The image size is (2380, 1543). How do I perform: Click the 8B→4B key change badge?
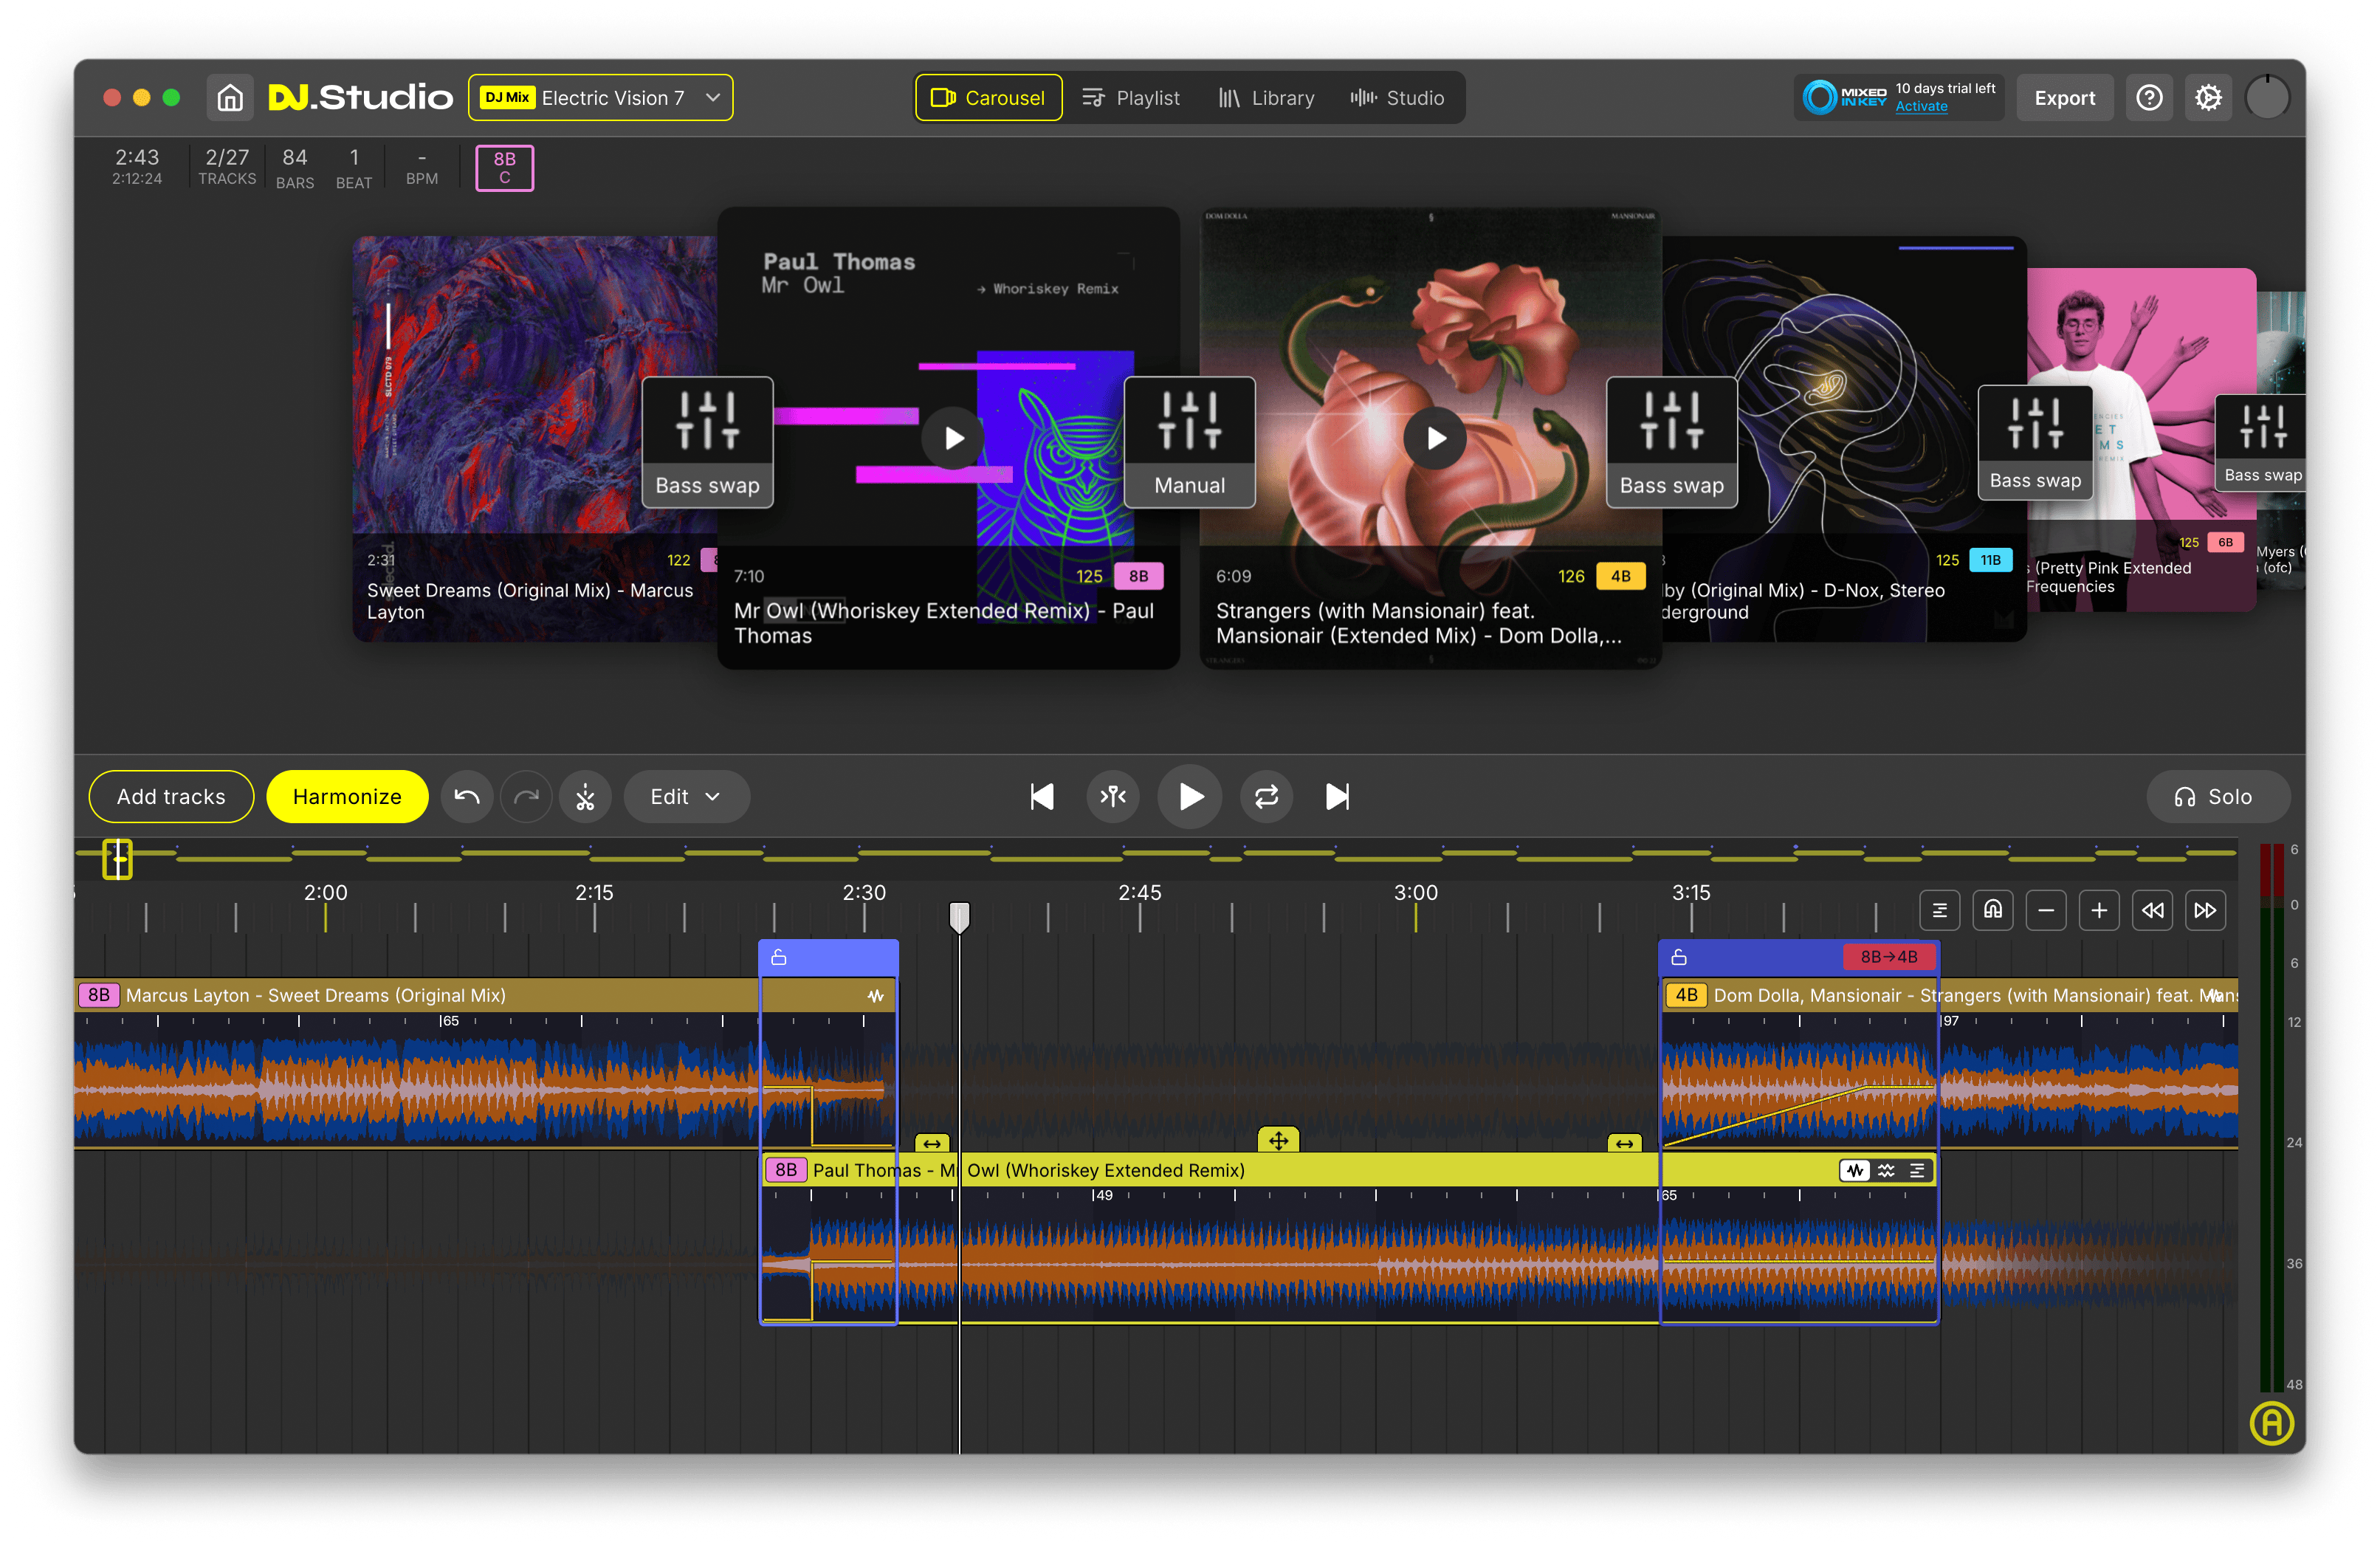click(x=1888, y=957)
